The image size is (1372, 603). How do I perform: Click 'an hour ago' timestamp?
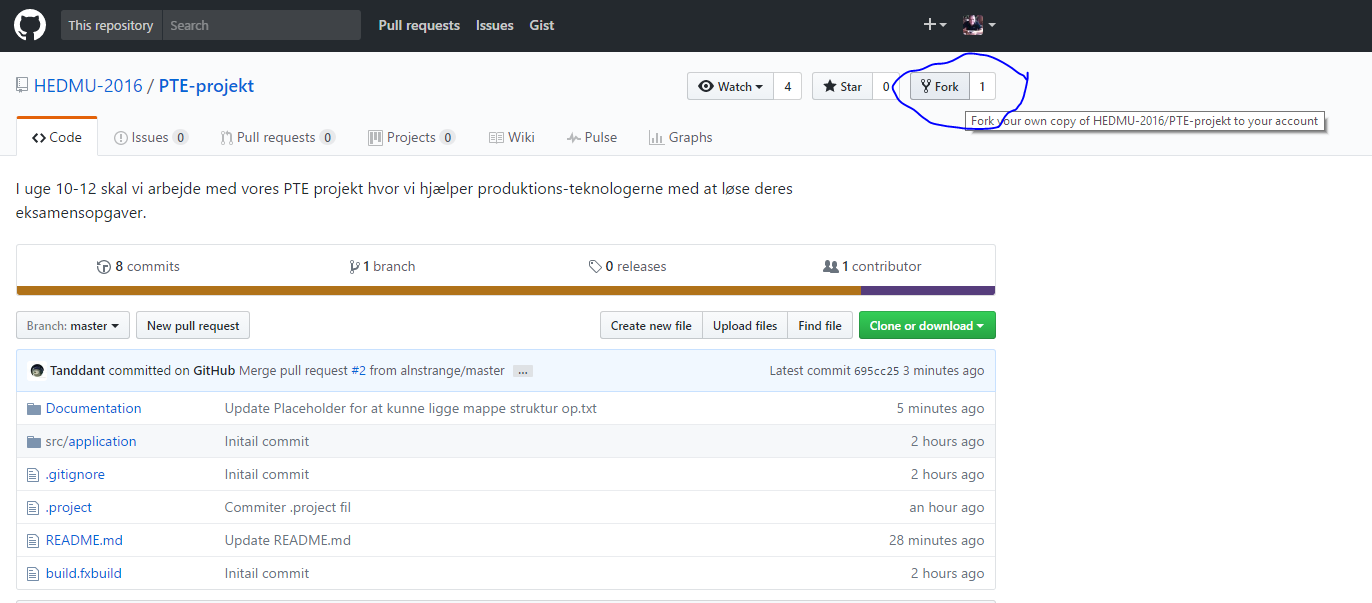[x=947, y=507]
